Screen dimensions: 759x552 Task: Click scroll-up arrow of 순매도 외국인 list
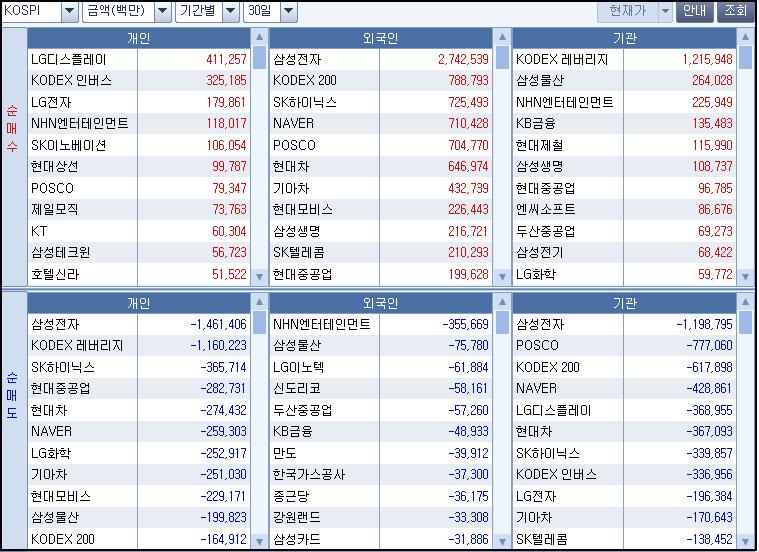(502, 302)
